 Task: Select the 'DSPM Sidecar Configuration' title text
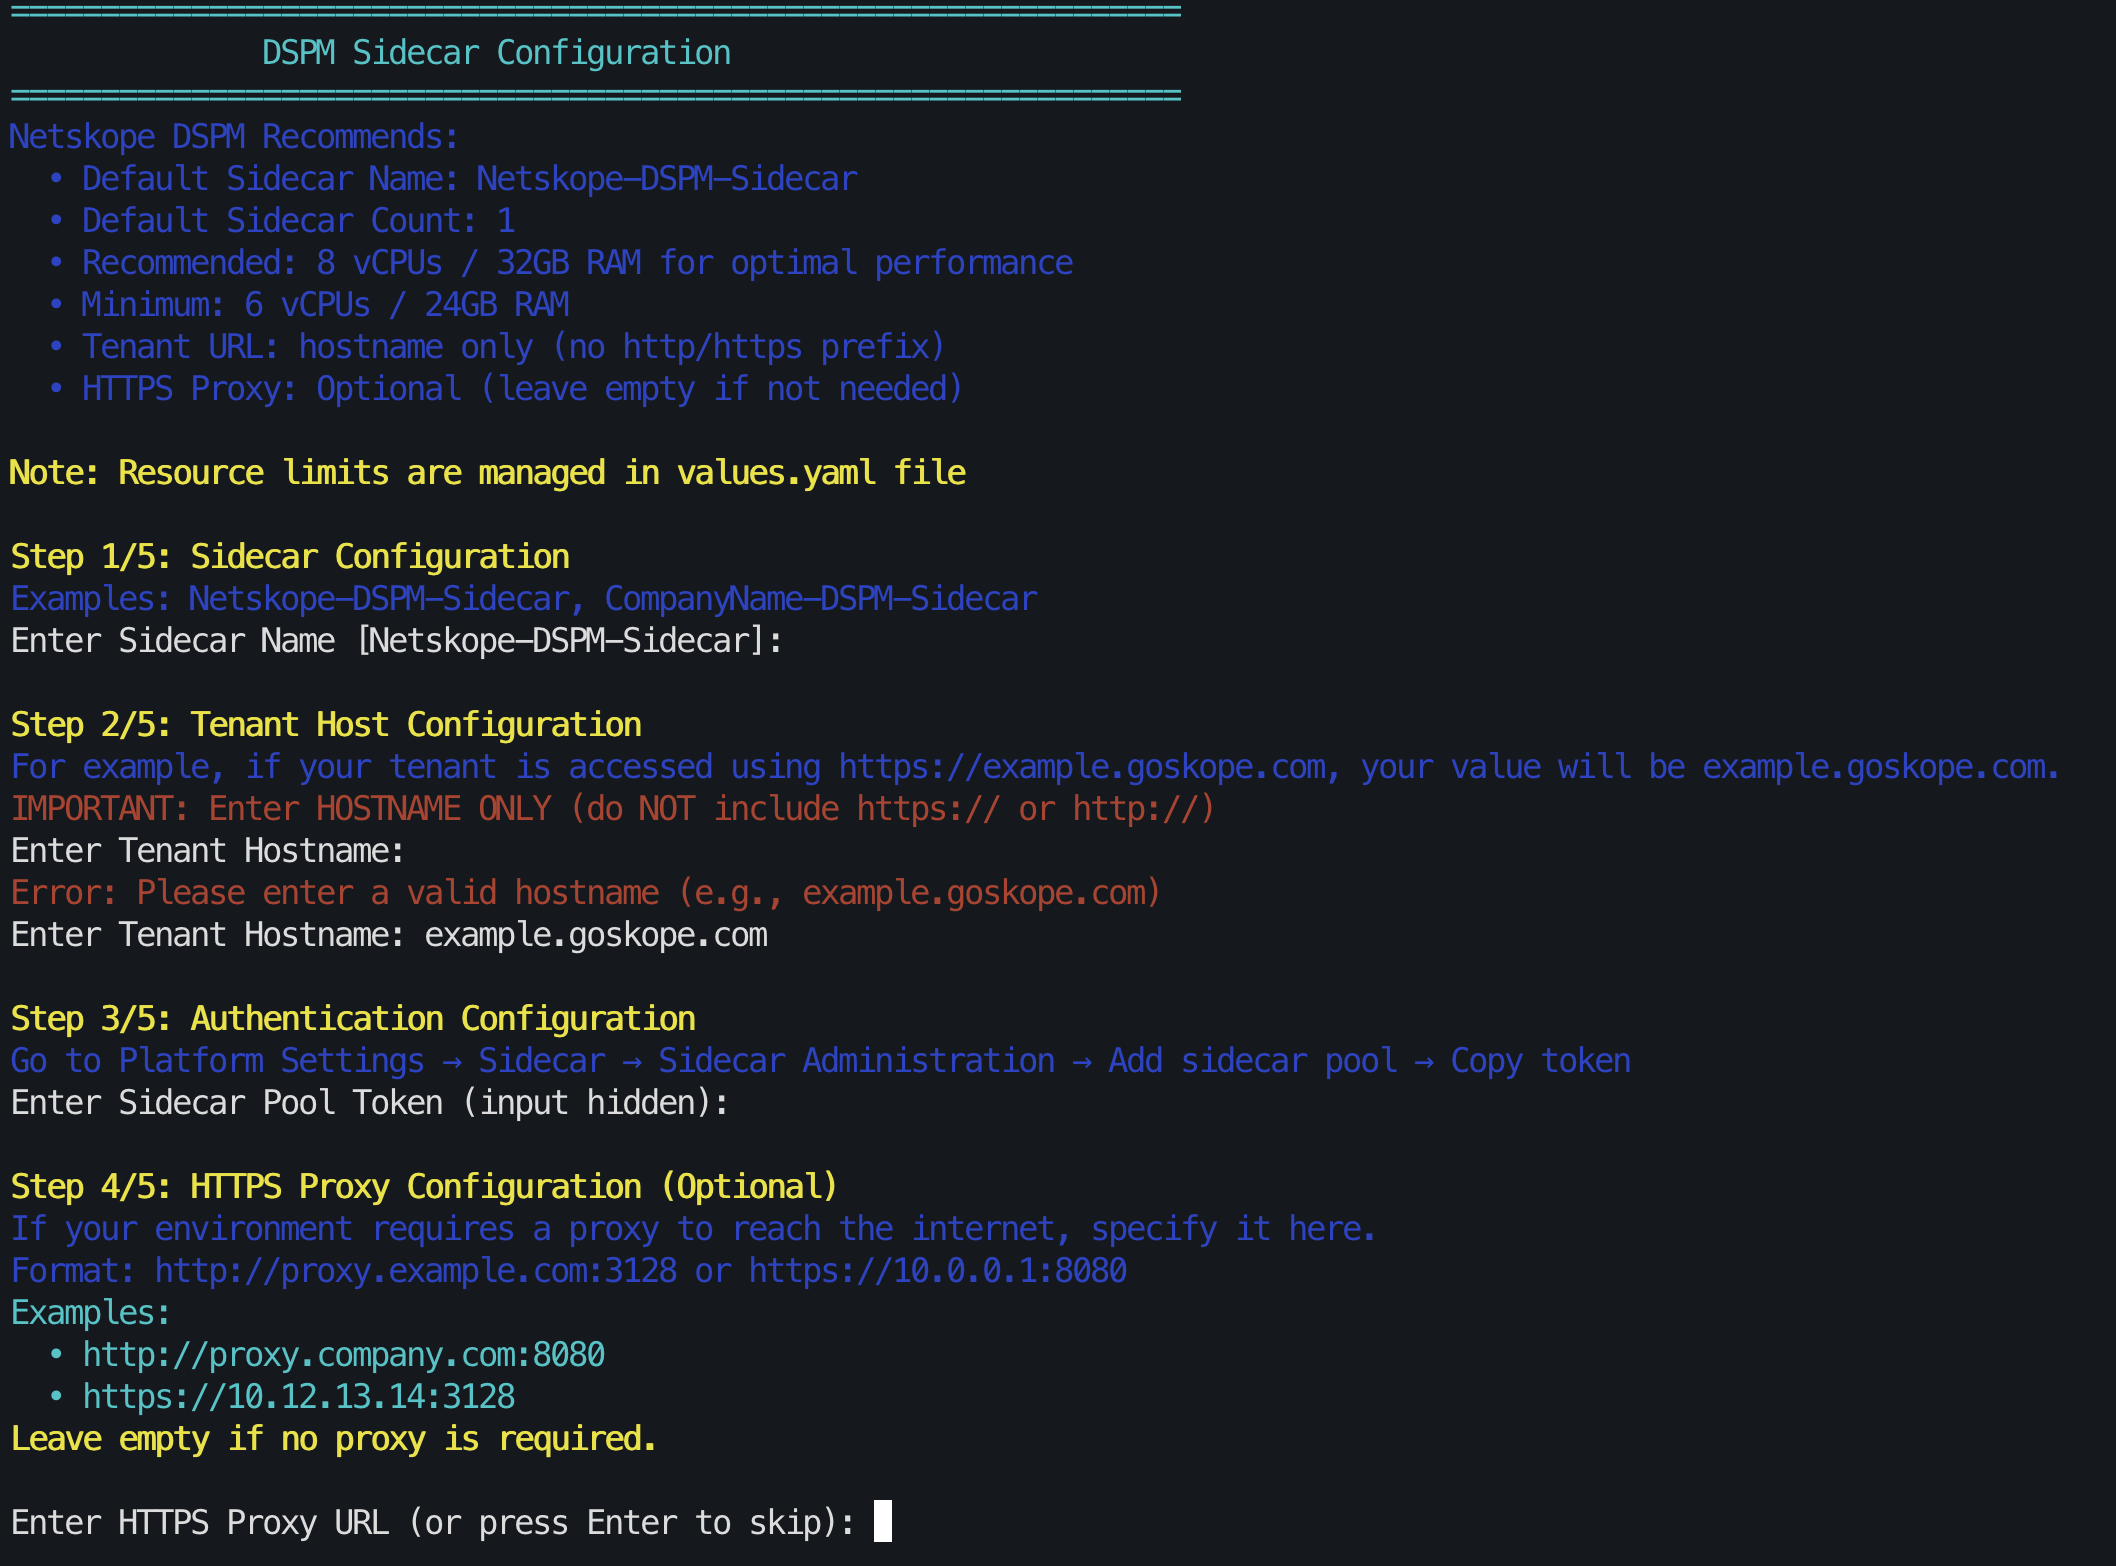[x=496, y=52]
